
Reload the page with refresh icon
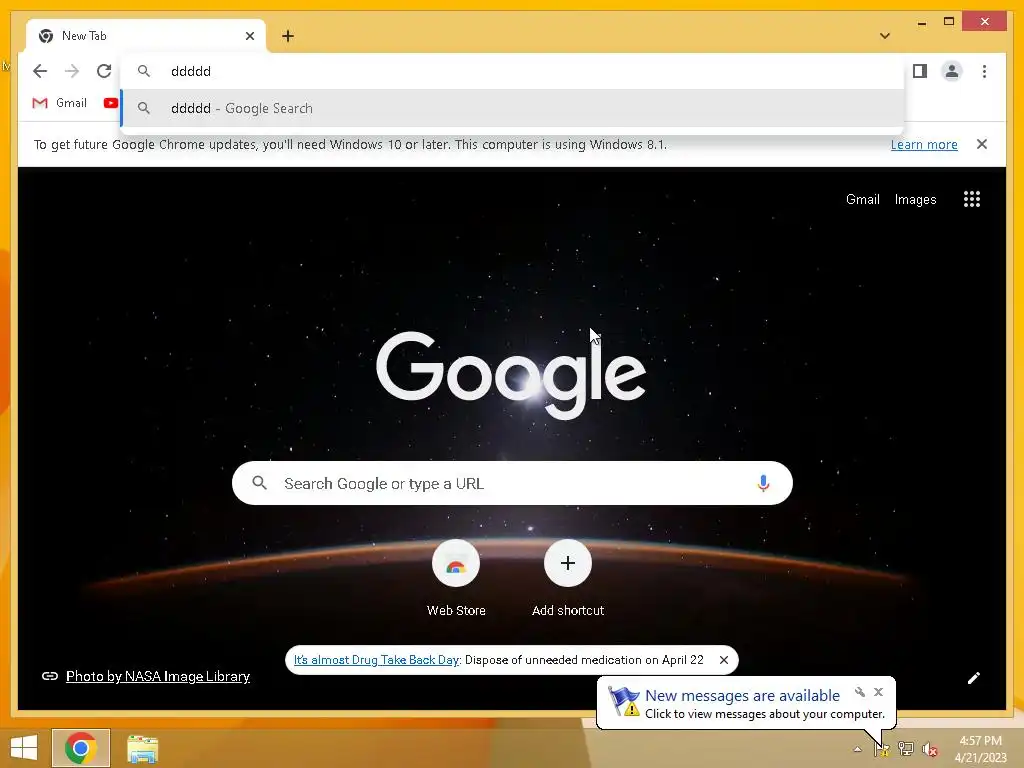pos(104,71)
